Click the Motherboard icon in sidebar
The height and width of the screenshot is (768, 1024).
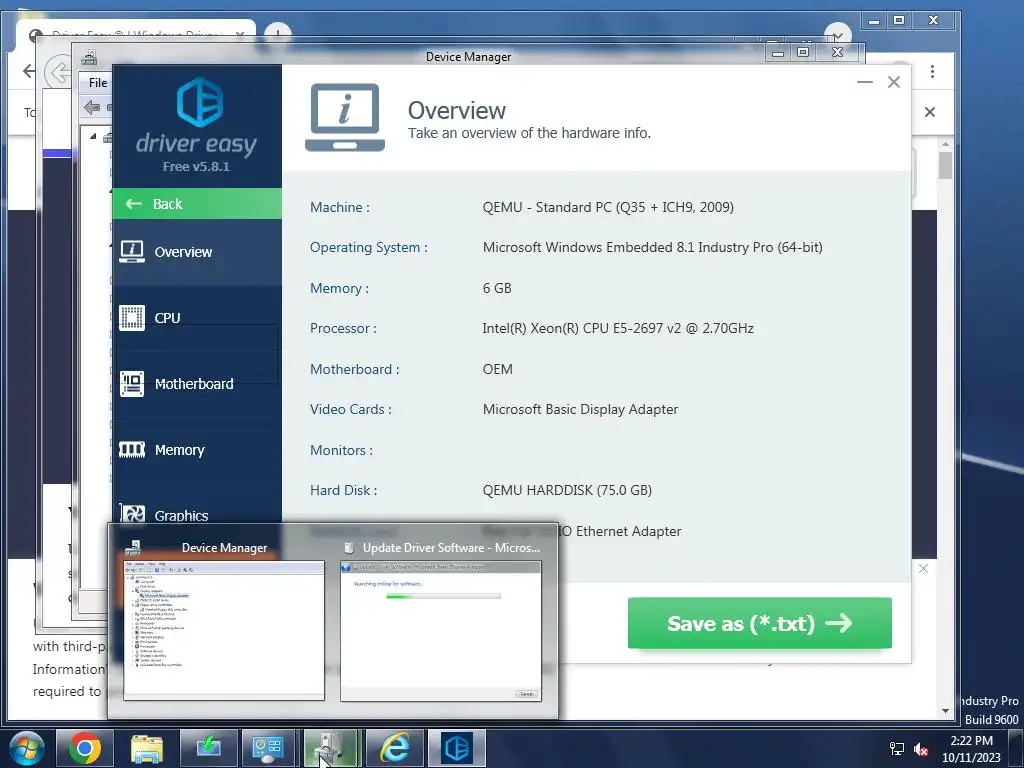(x=132, y=384)
